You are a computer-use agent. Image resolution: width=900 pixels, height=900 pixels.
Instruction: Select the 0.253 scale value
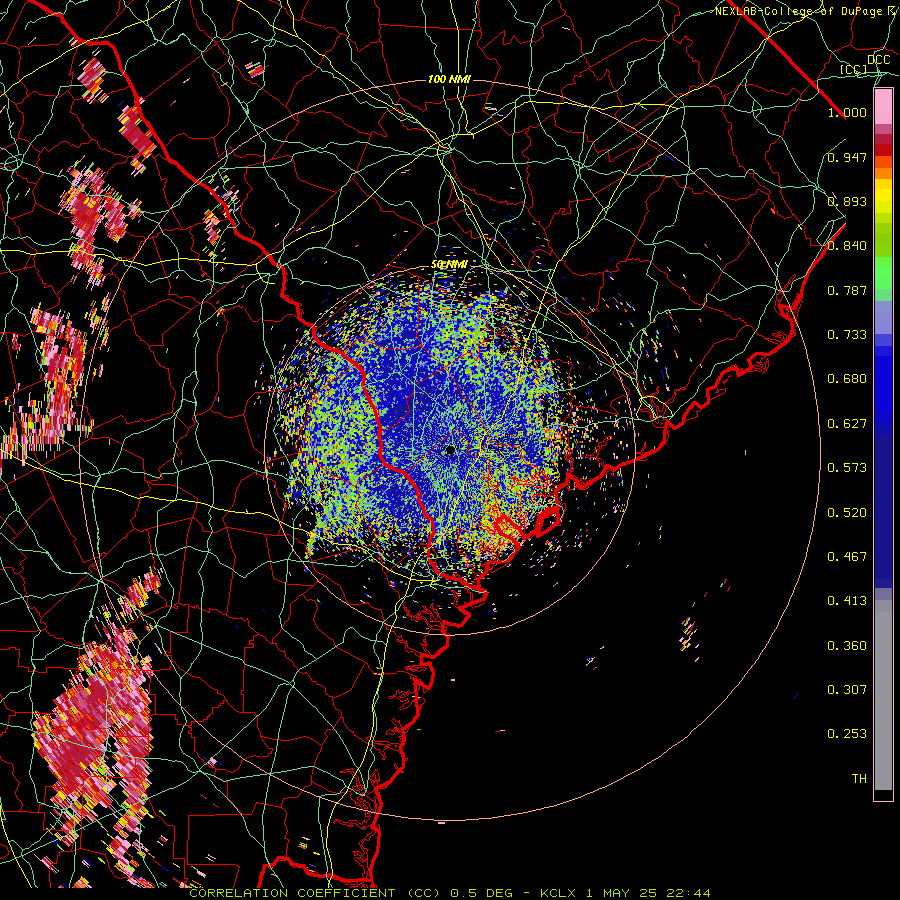(847, 734)
